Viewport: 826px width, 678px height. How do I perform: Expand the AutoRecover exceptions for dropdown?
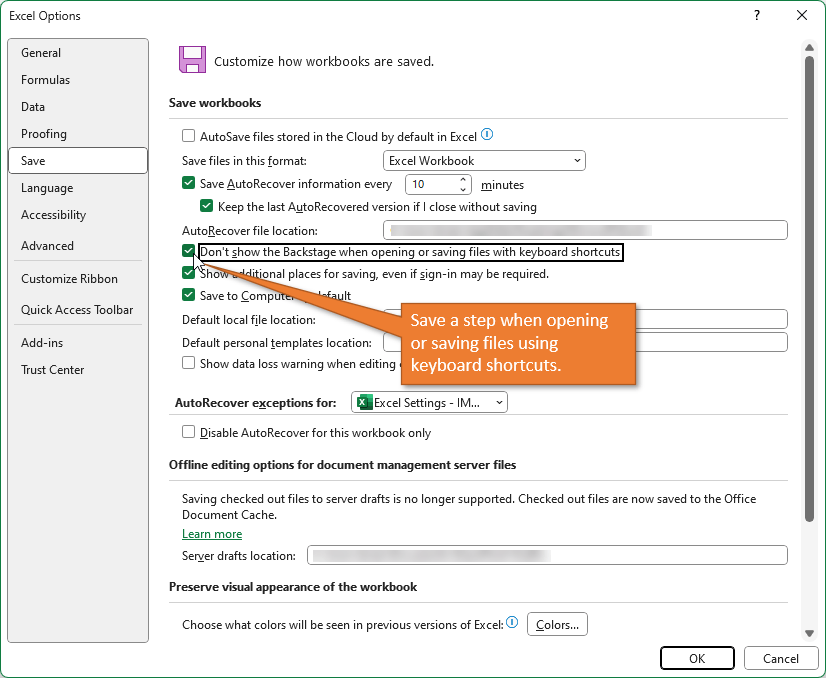click(430, 402)
